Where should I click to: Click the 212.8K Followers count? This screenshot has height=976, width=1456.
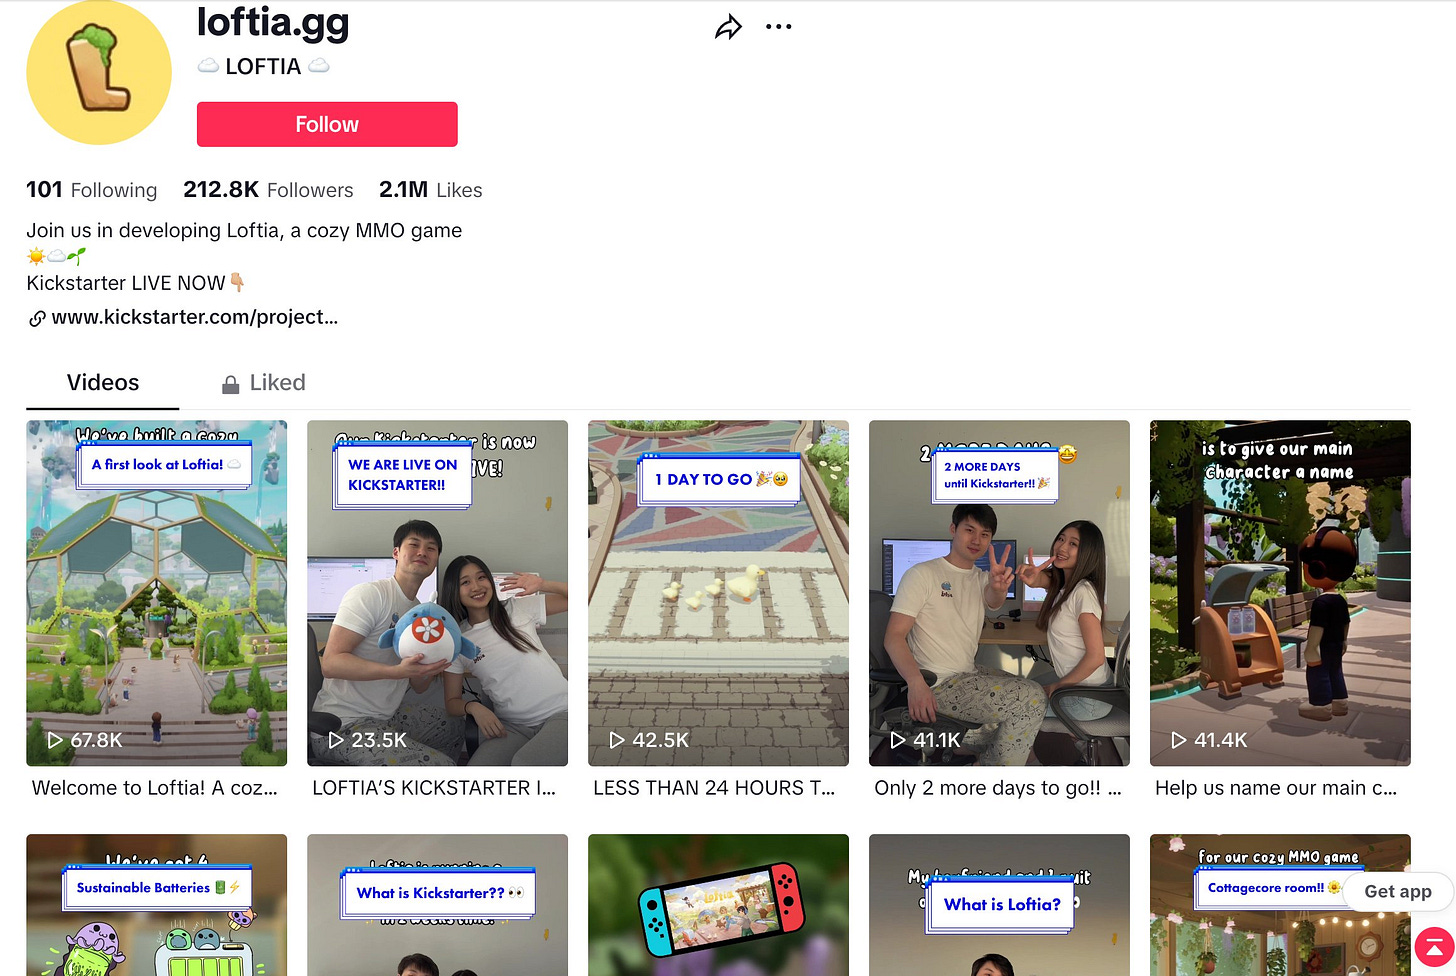[268, 190]
